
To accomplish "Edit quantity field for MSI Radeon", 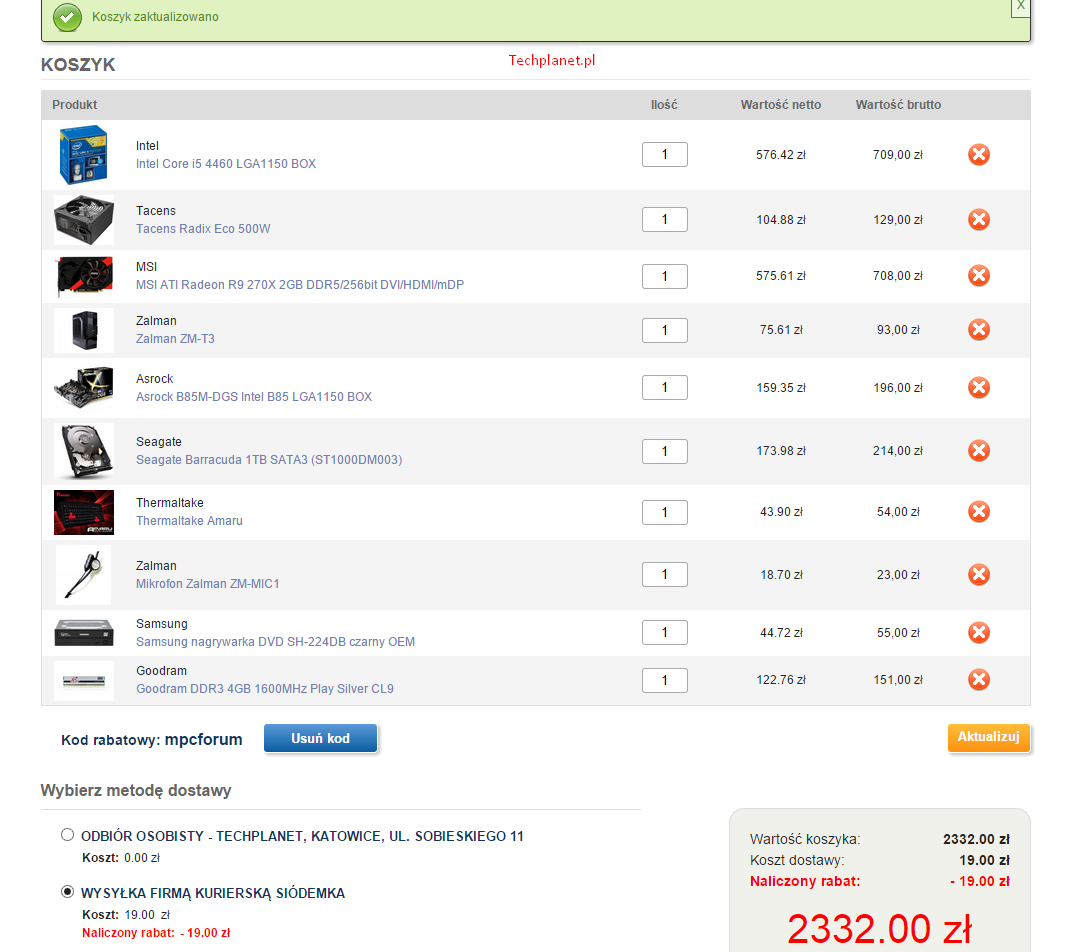I will (664, 276).
